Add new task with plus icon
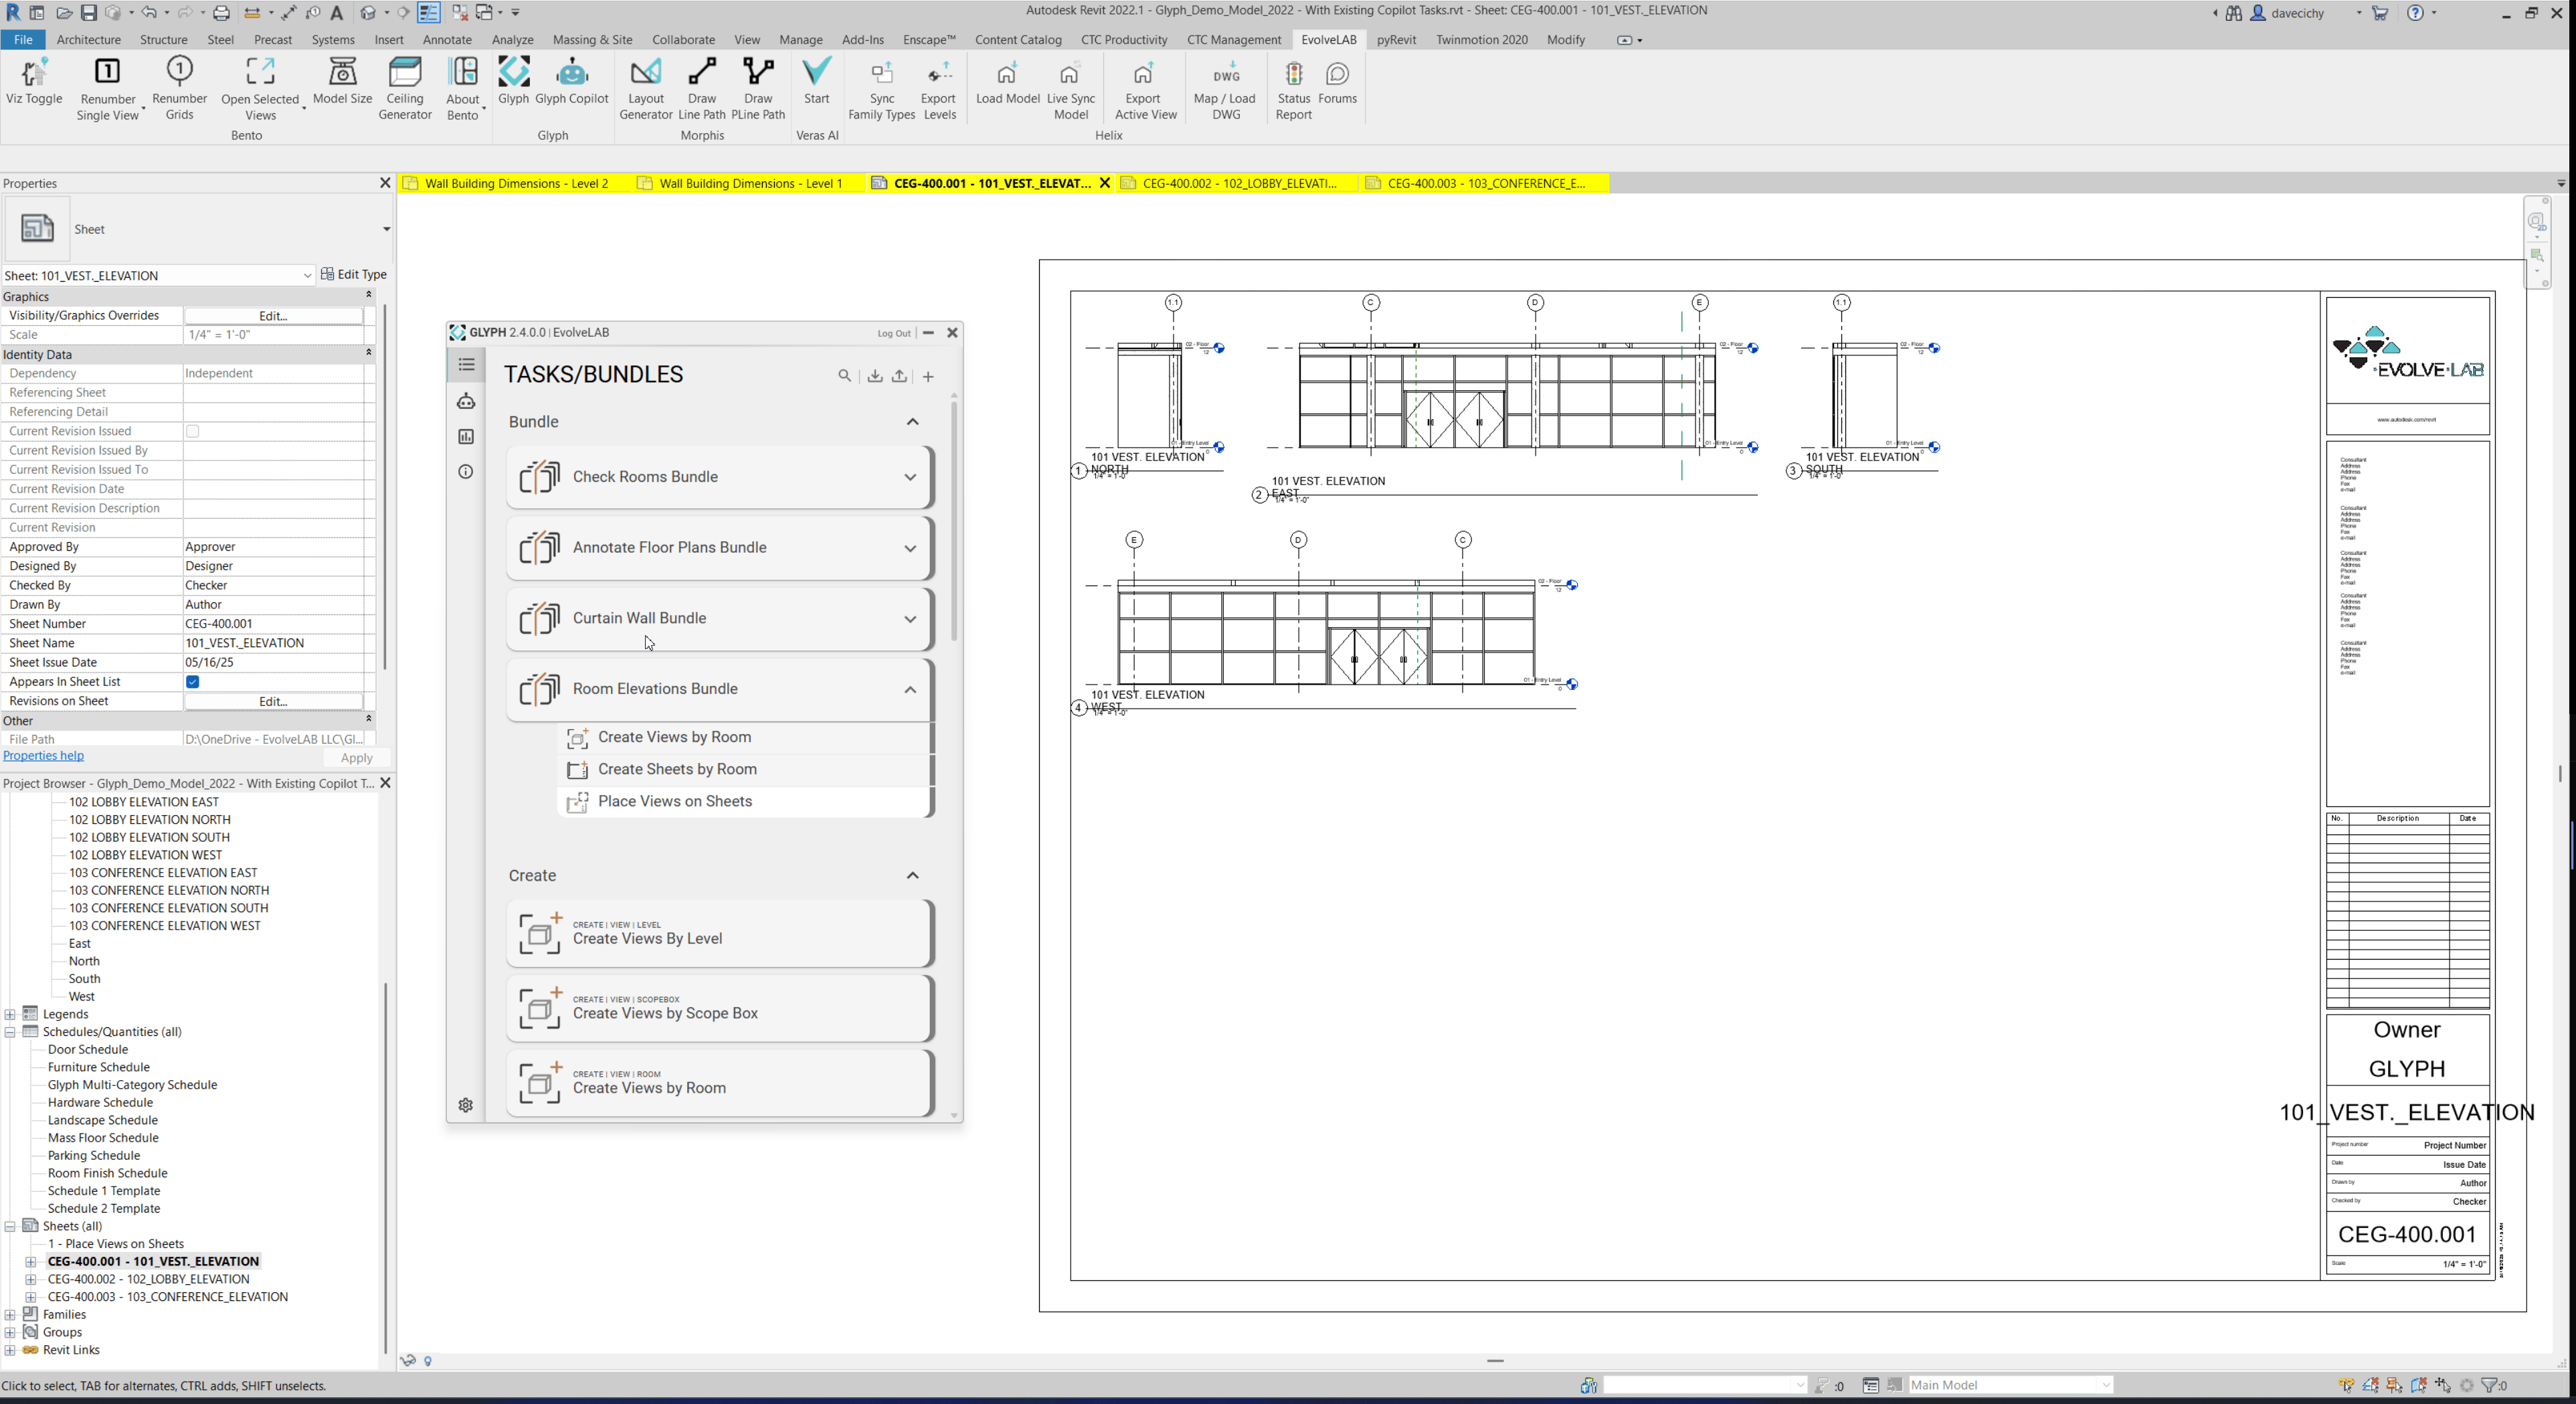 (x=928, y=377)
